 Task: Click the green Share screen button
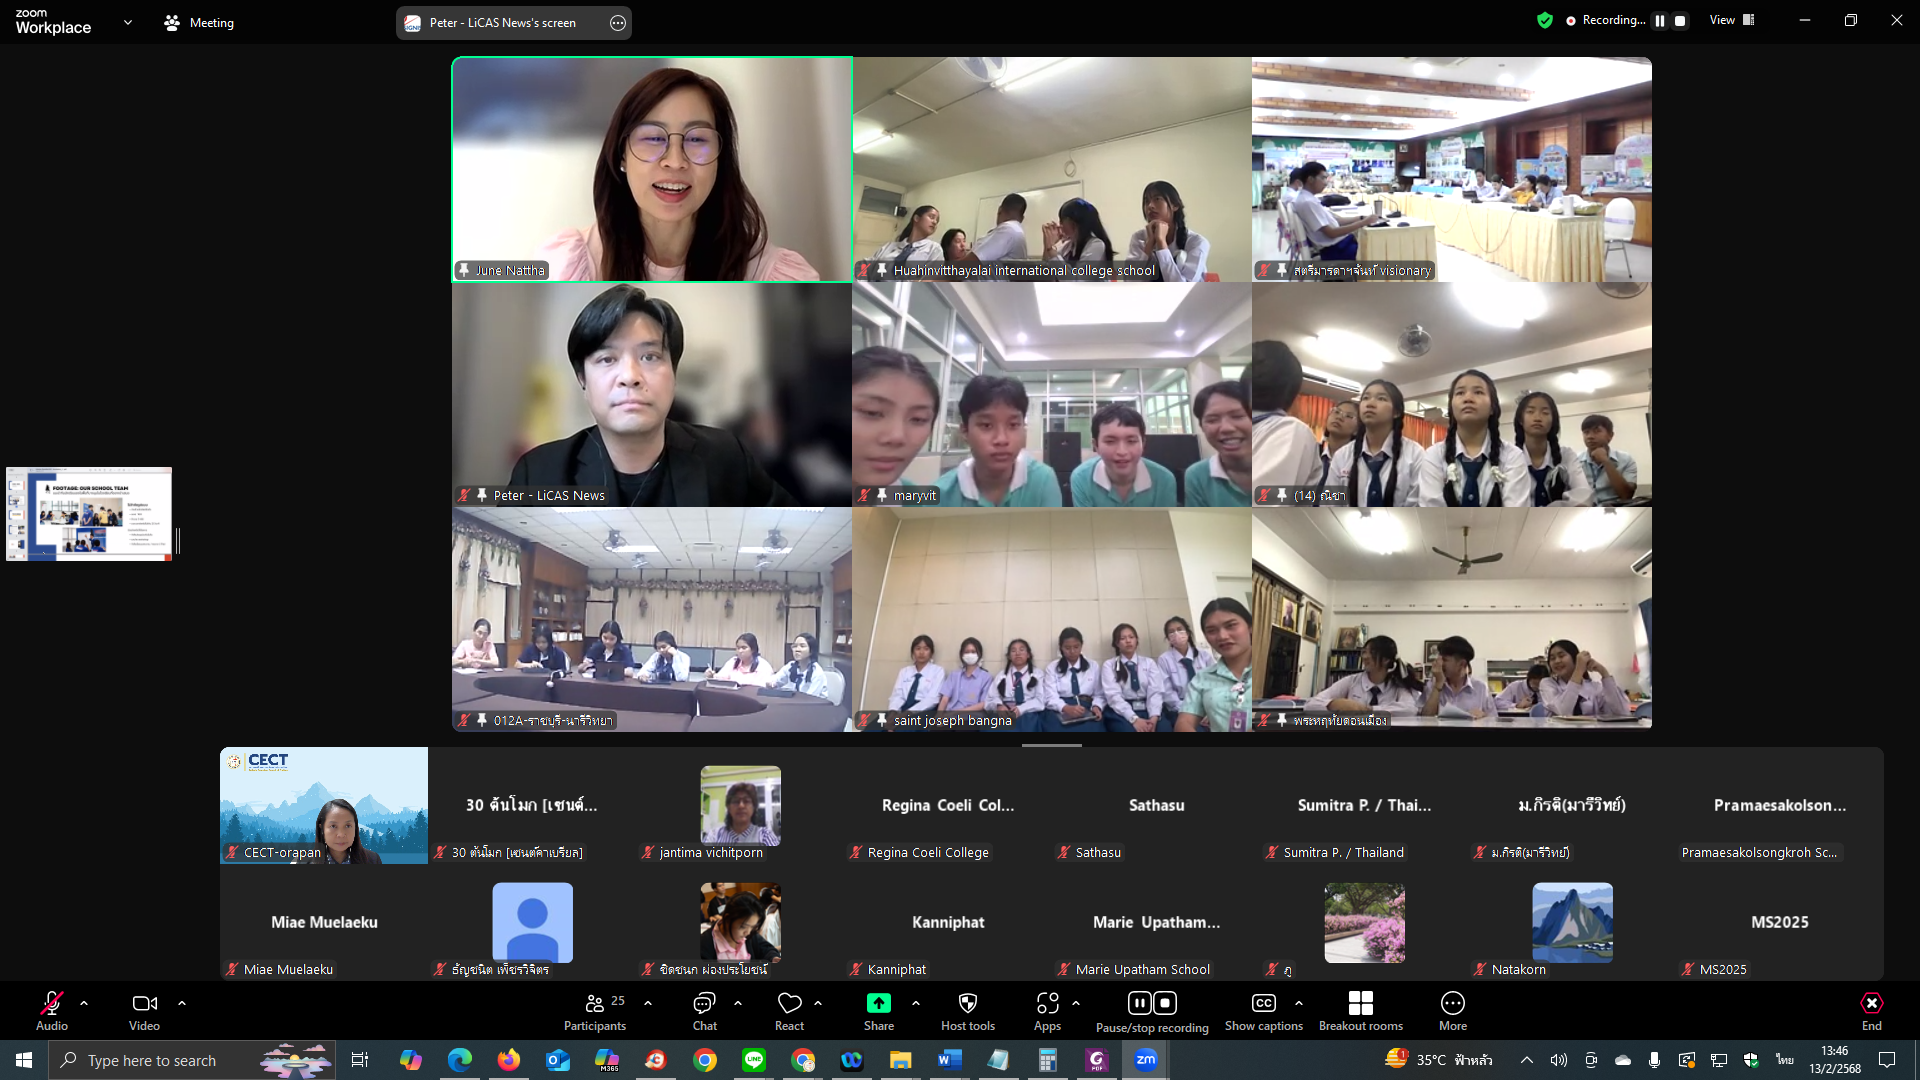[878, 1004]
